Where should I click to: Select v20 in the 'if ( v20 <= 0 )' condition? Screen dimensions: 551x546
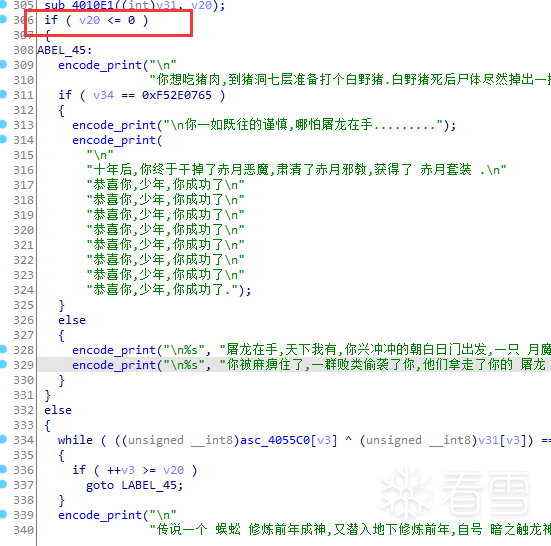(x=90, y=20)
